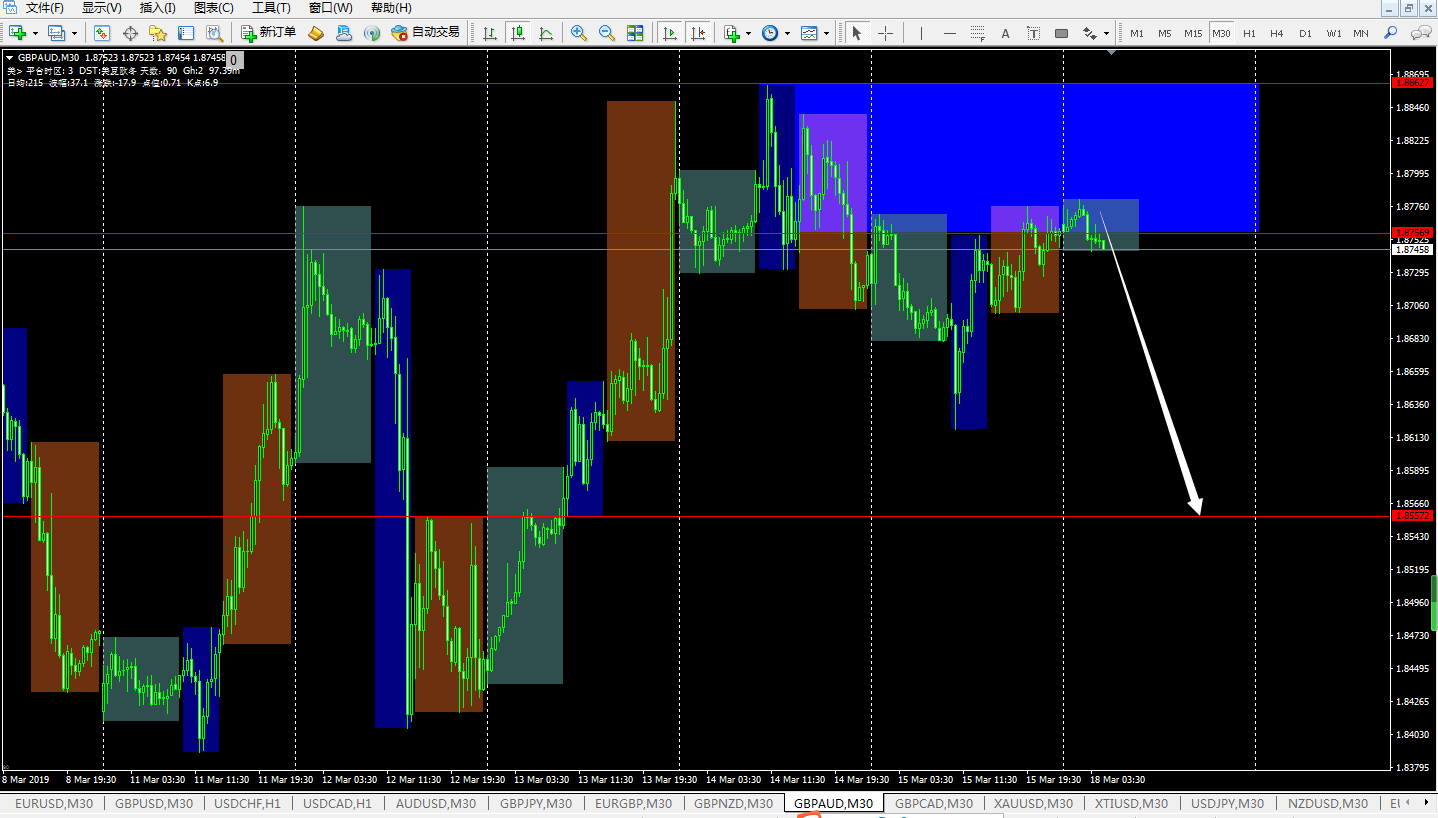The width and height of the screenshot is (1438, 818).
Task: Click the green vertical scrollbar at right edge
Action: [x=1434, y=602]
